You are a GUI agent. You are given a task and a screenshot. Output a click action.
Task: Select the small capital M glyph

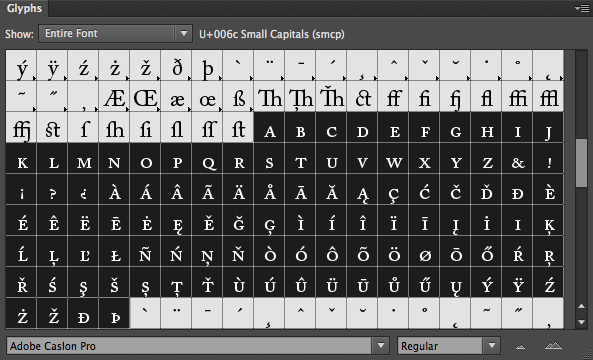(x=83, y=158)
